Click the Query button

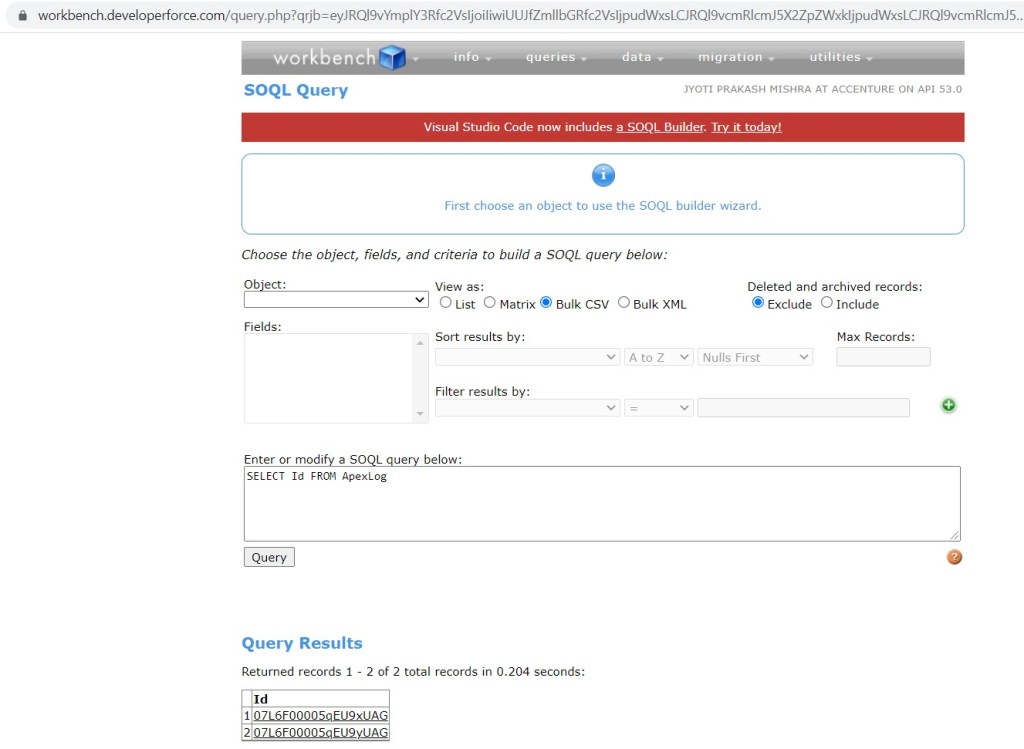pyautogui.click(x=269, y=557)
